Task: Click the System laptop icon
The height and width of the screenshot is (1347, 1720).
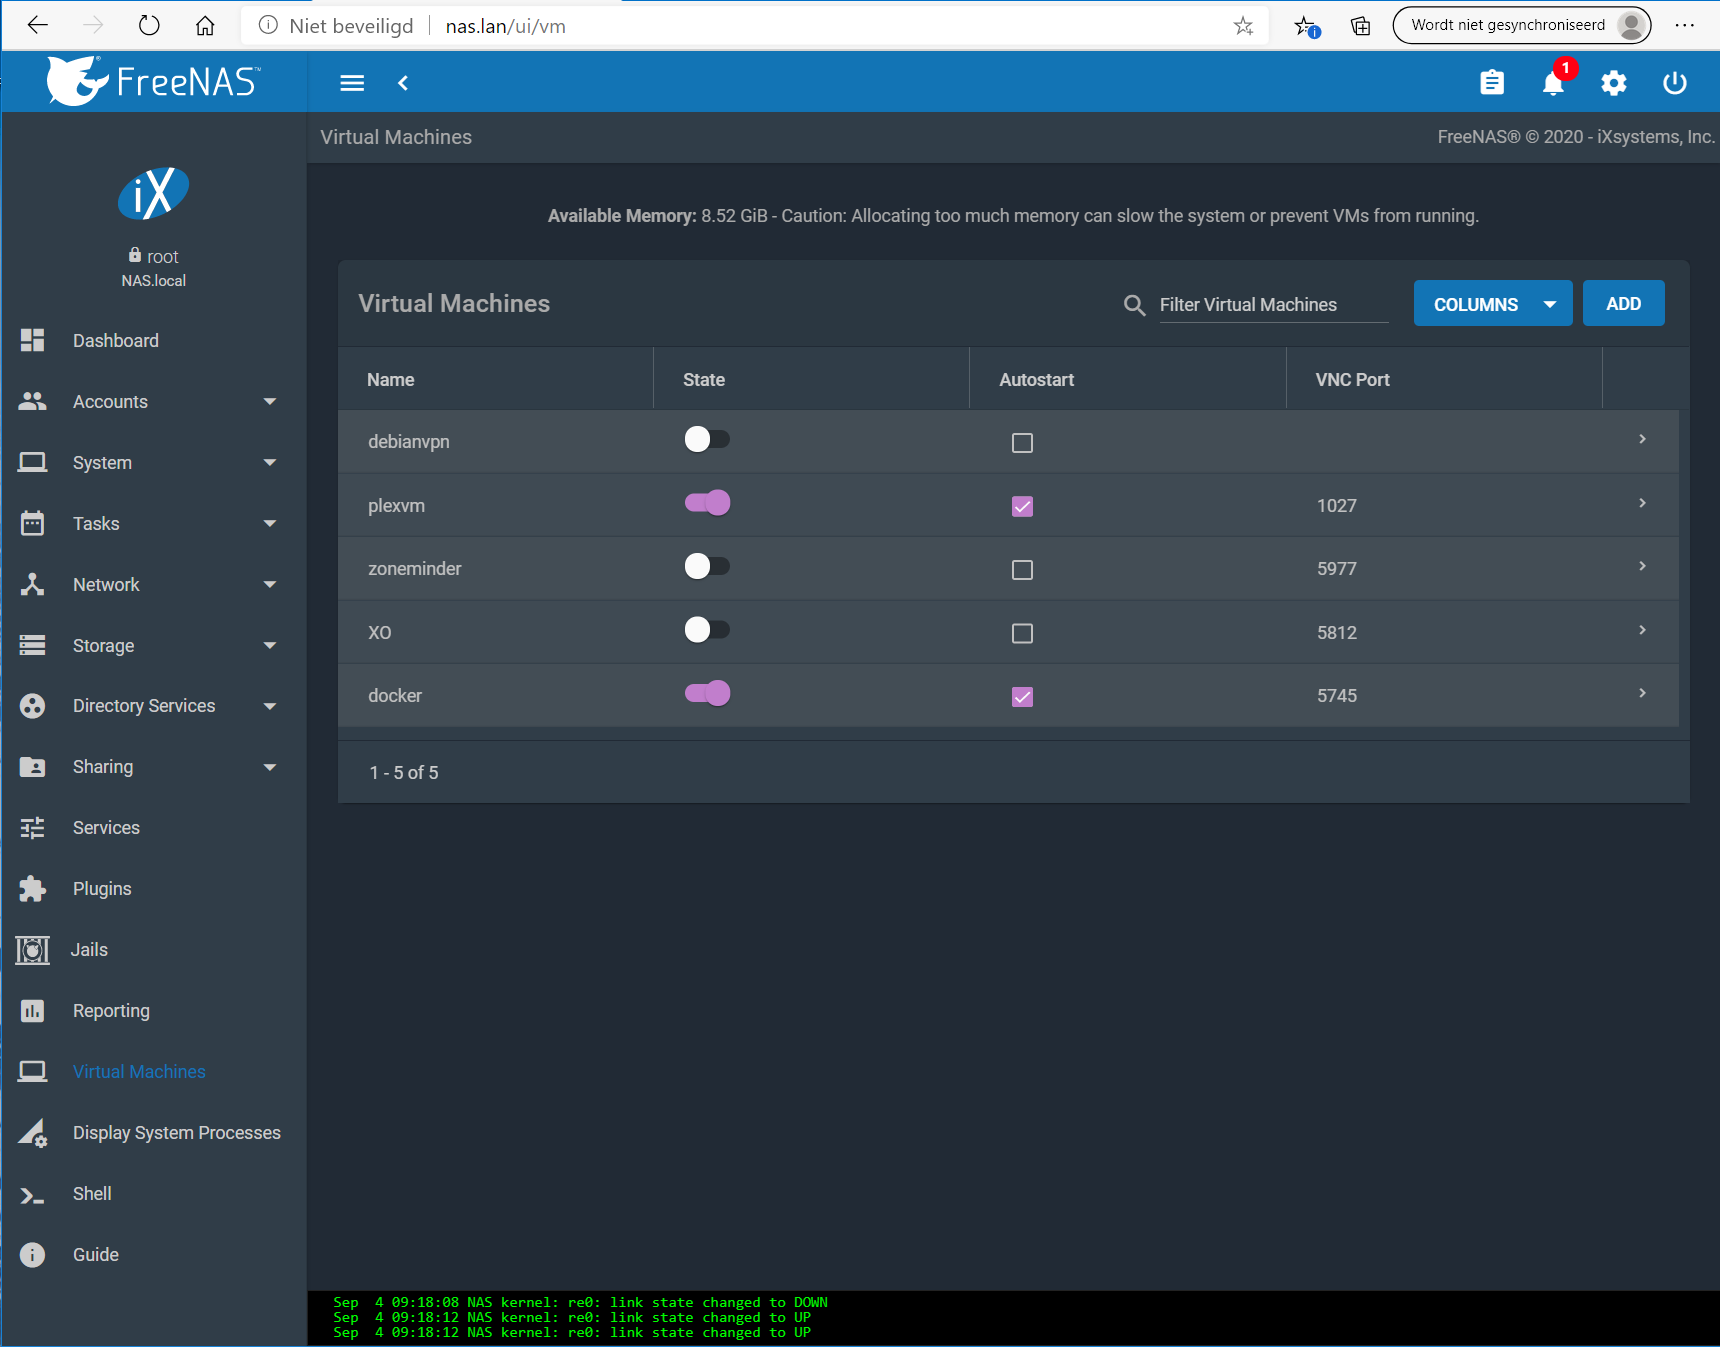Action: pyautogui.click(x=32, y=462)
